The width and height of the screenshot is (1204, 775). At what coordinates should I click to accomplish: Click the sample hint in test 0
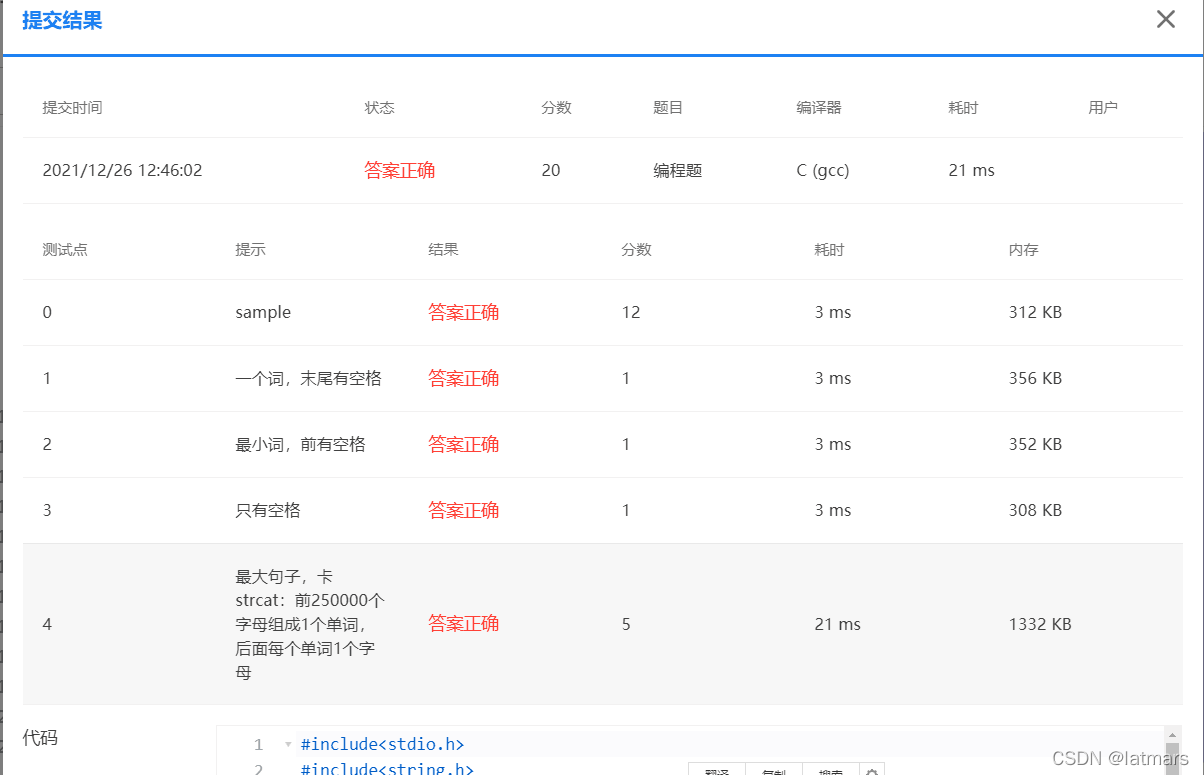tap(263, 312)
